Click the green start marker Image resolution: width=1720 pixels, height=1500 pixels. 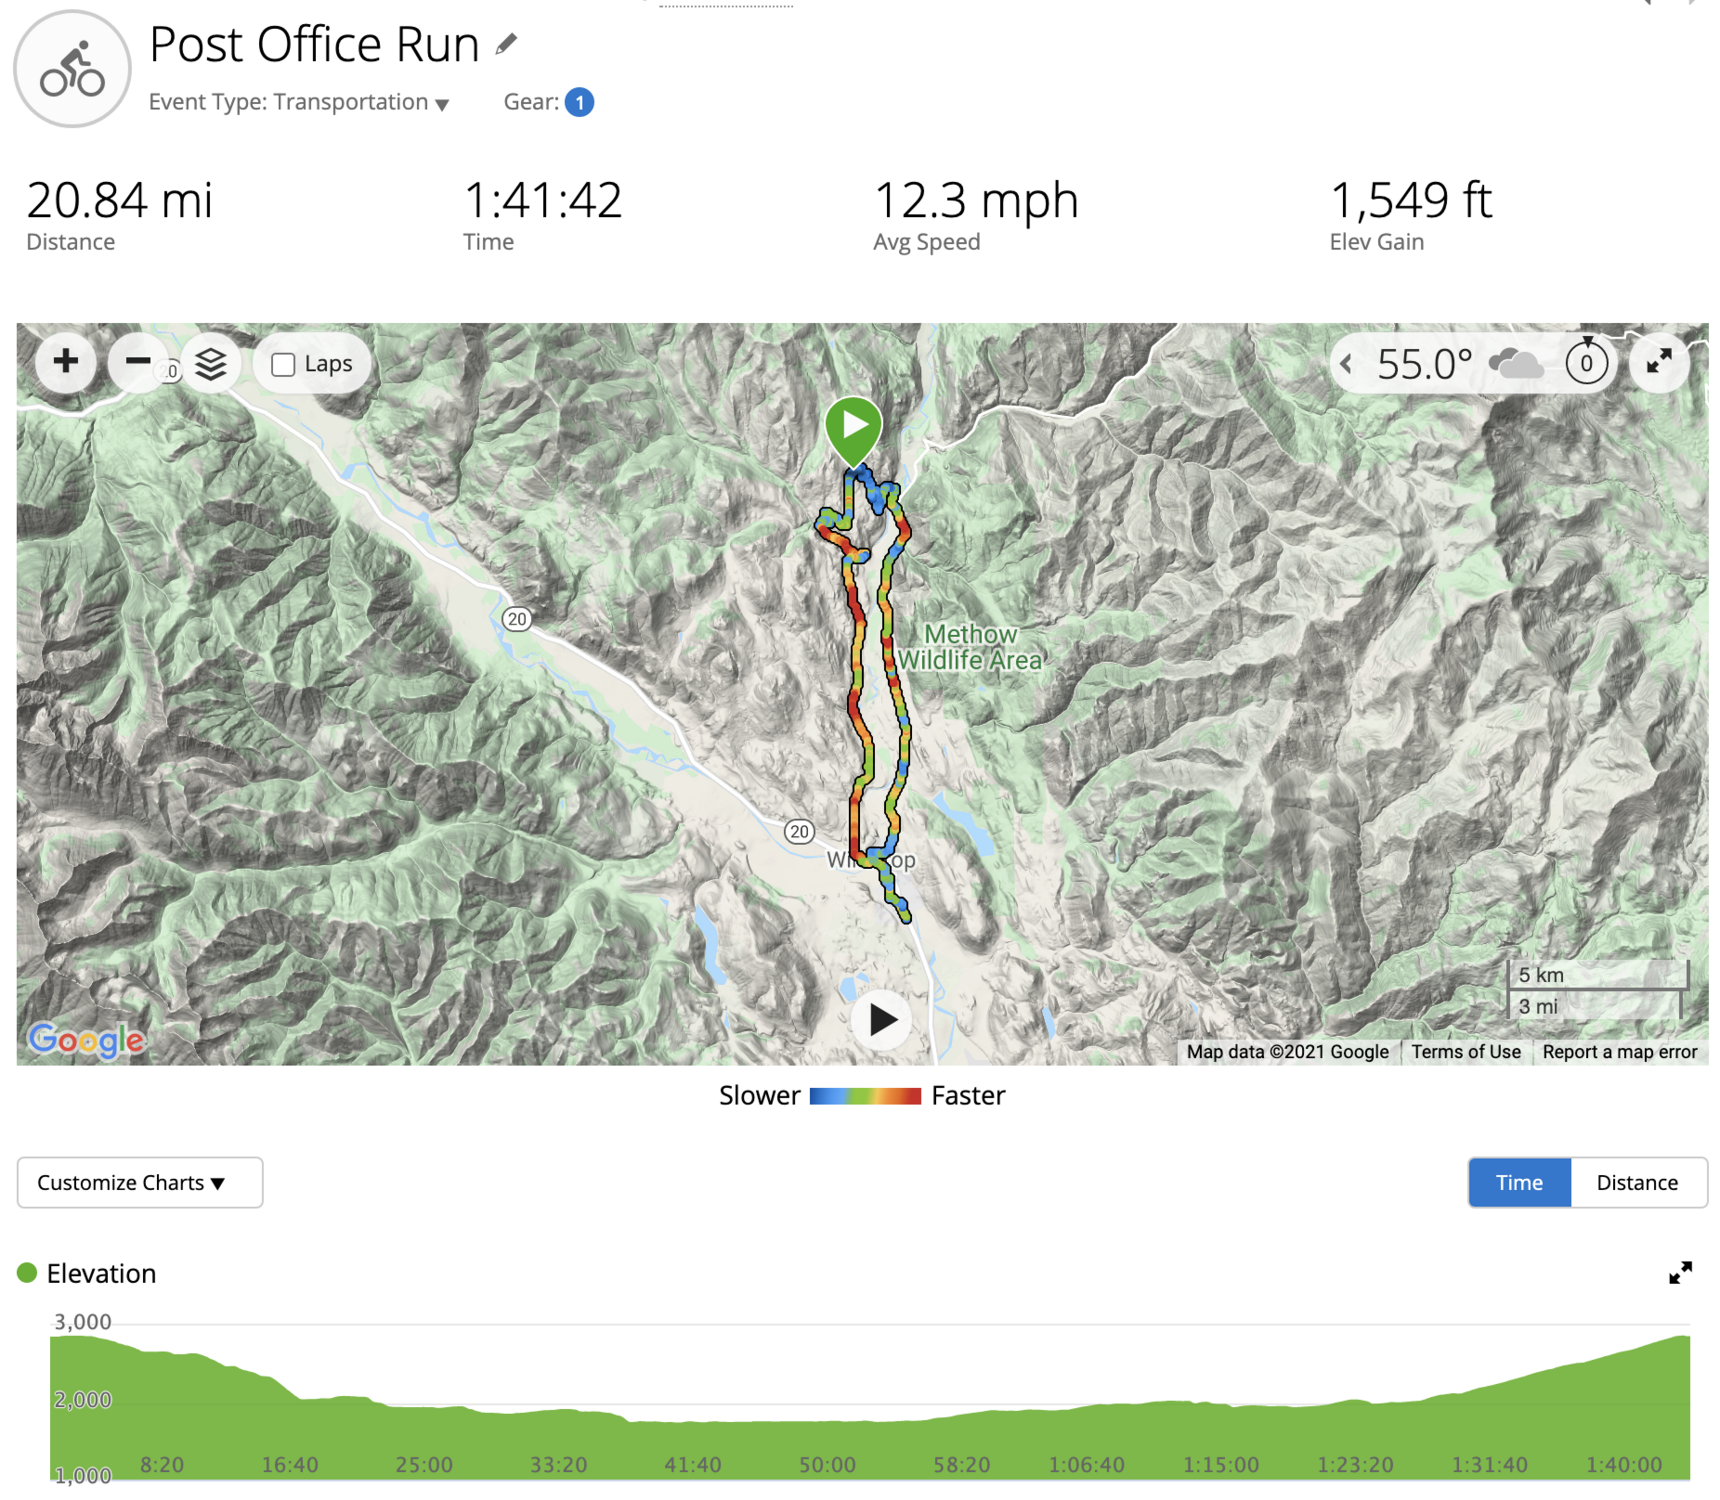853,428
